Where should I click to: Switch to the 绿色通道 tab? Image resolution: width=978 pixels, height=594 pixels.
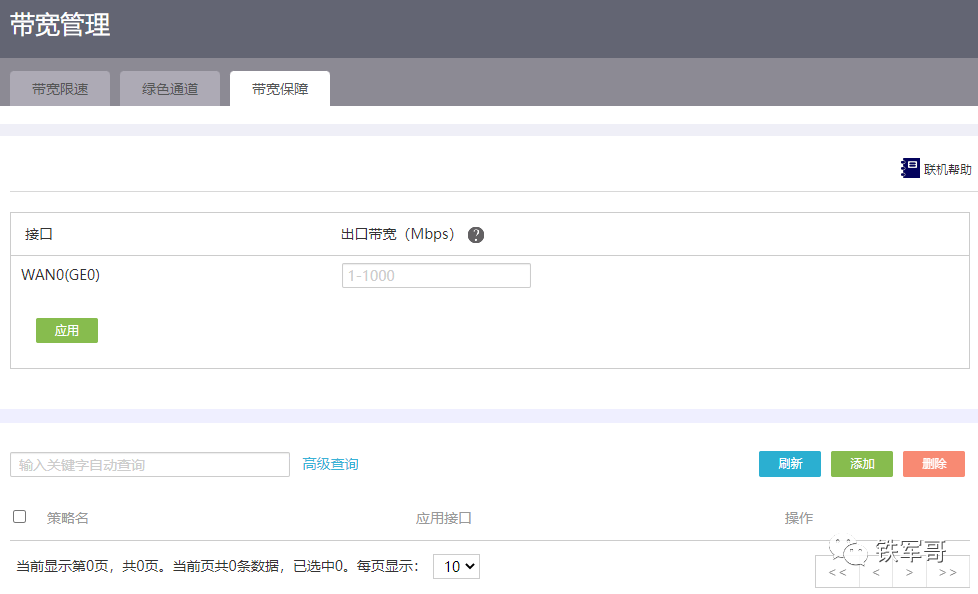(x=170, y=89)
